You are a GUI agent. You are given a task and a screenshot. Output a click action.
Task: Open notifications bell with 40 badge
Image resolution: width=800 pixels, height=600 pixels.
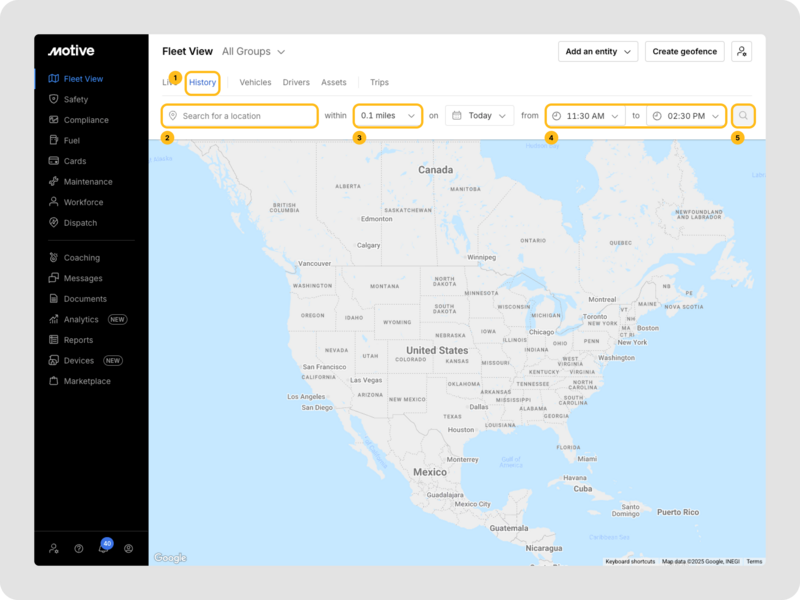point(103,548)
